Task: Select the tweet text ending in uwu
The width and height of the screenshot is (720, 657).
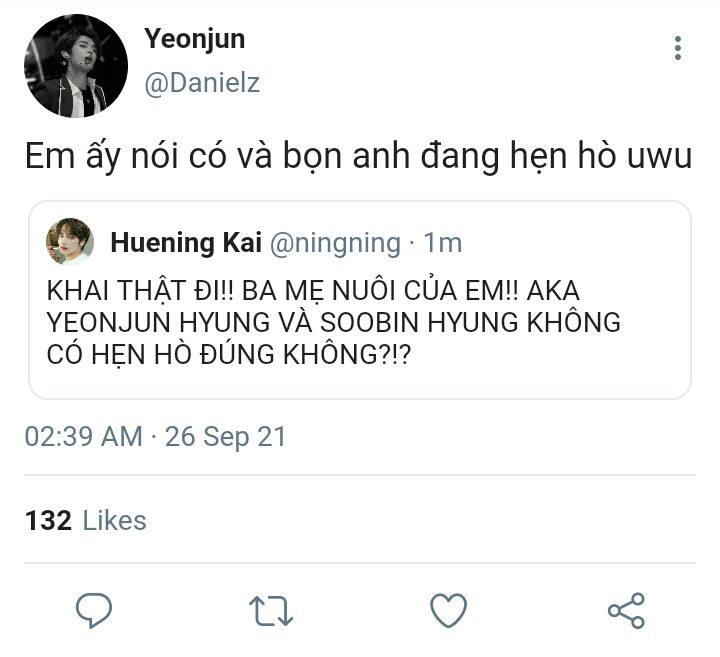Action: click(358, 157)
